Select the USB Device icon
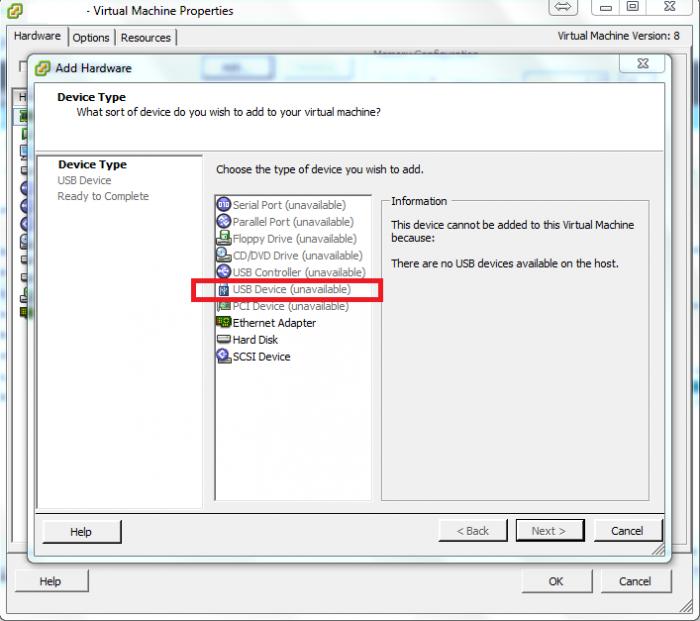 pos(223,290)
